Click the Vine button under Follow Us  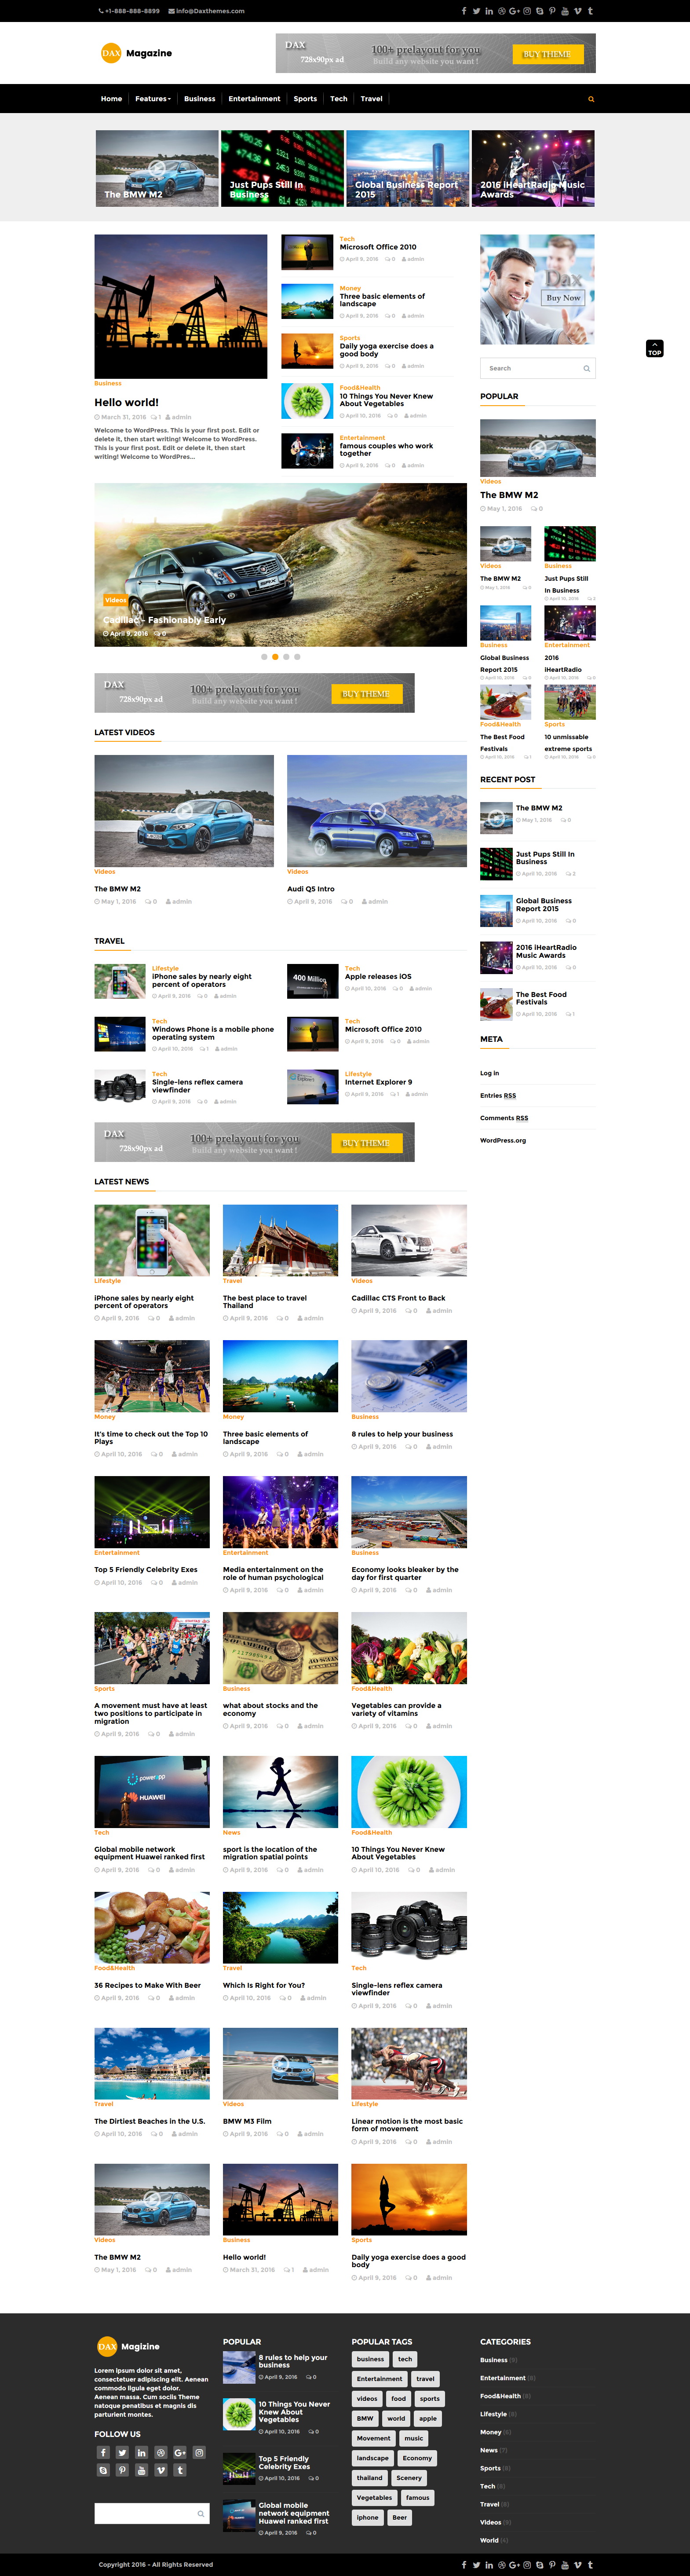click(x=160, y=2470)
